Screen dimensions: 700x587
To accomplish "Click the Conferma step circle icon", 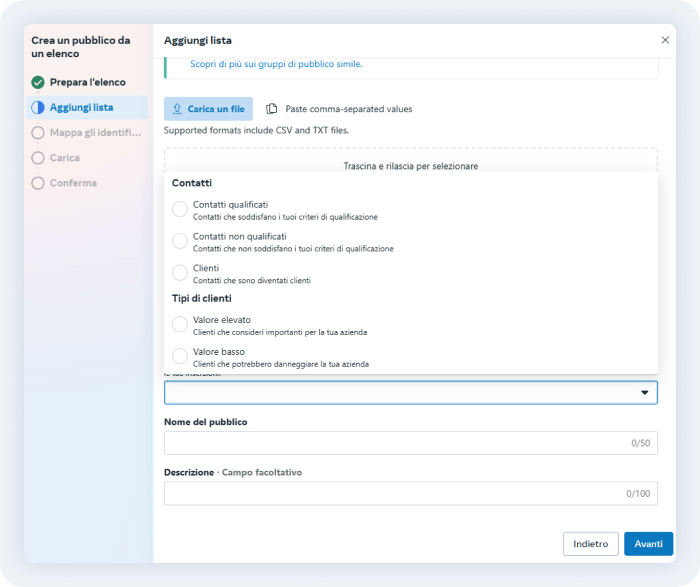I will click(x=38, y=183).
